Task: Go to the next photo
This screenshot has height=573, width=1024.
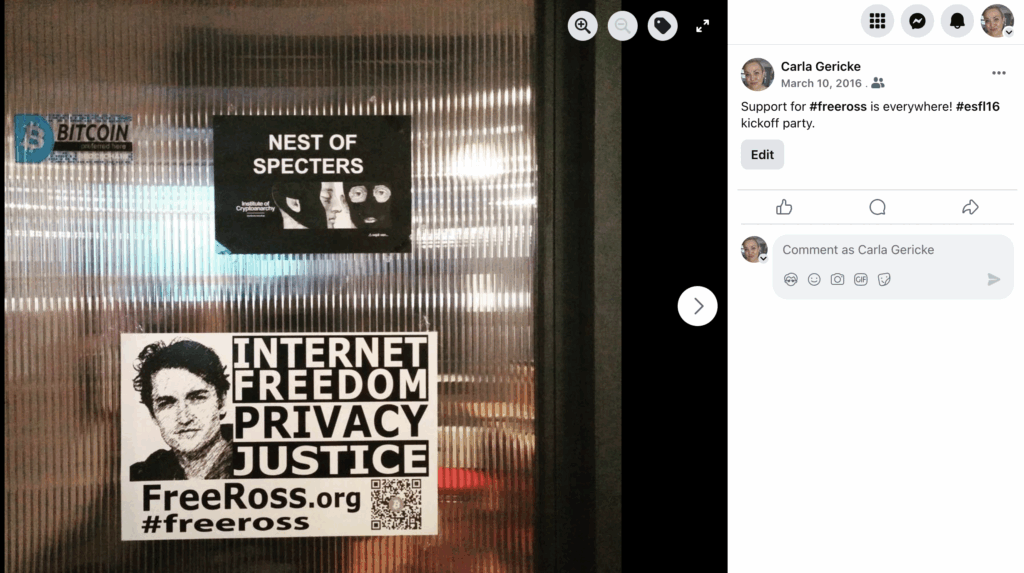Action: click(697, 306)
